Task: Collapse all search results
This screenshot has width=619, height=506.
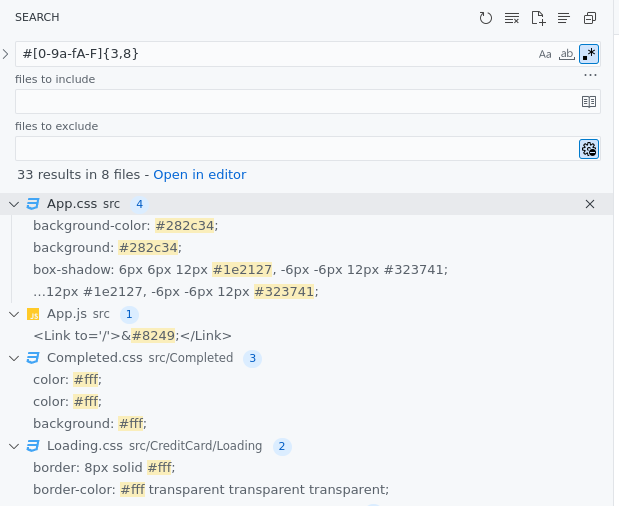Action: coord(590,18)
